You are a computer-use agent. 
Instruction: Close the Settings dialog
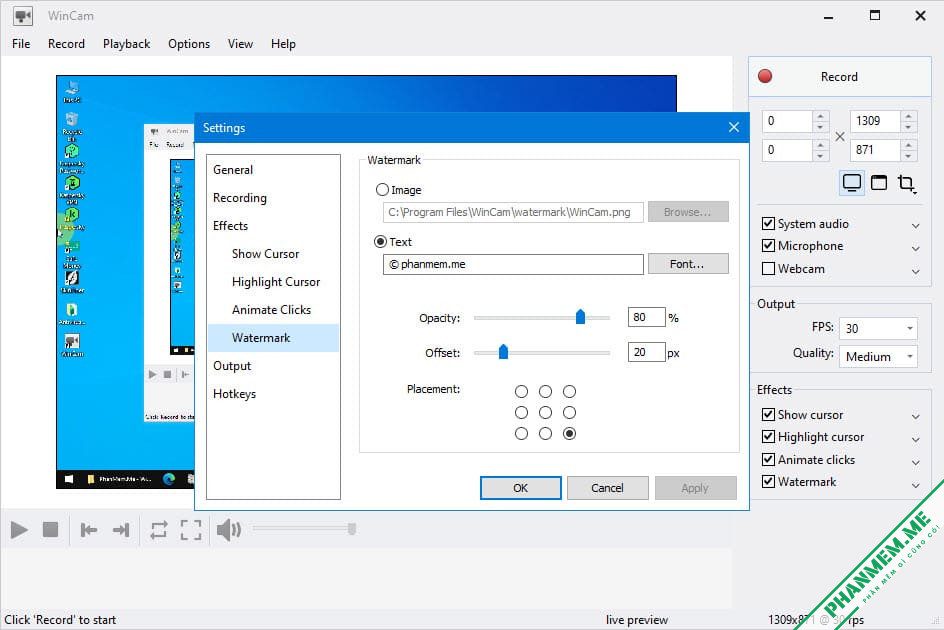point(734,127)
